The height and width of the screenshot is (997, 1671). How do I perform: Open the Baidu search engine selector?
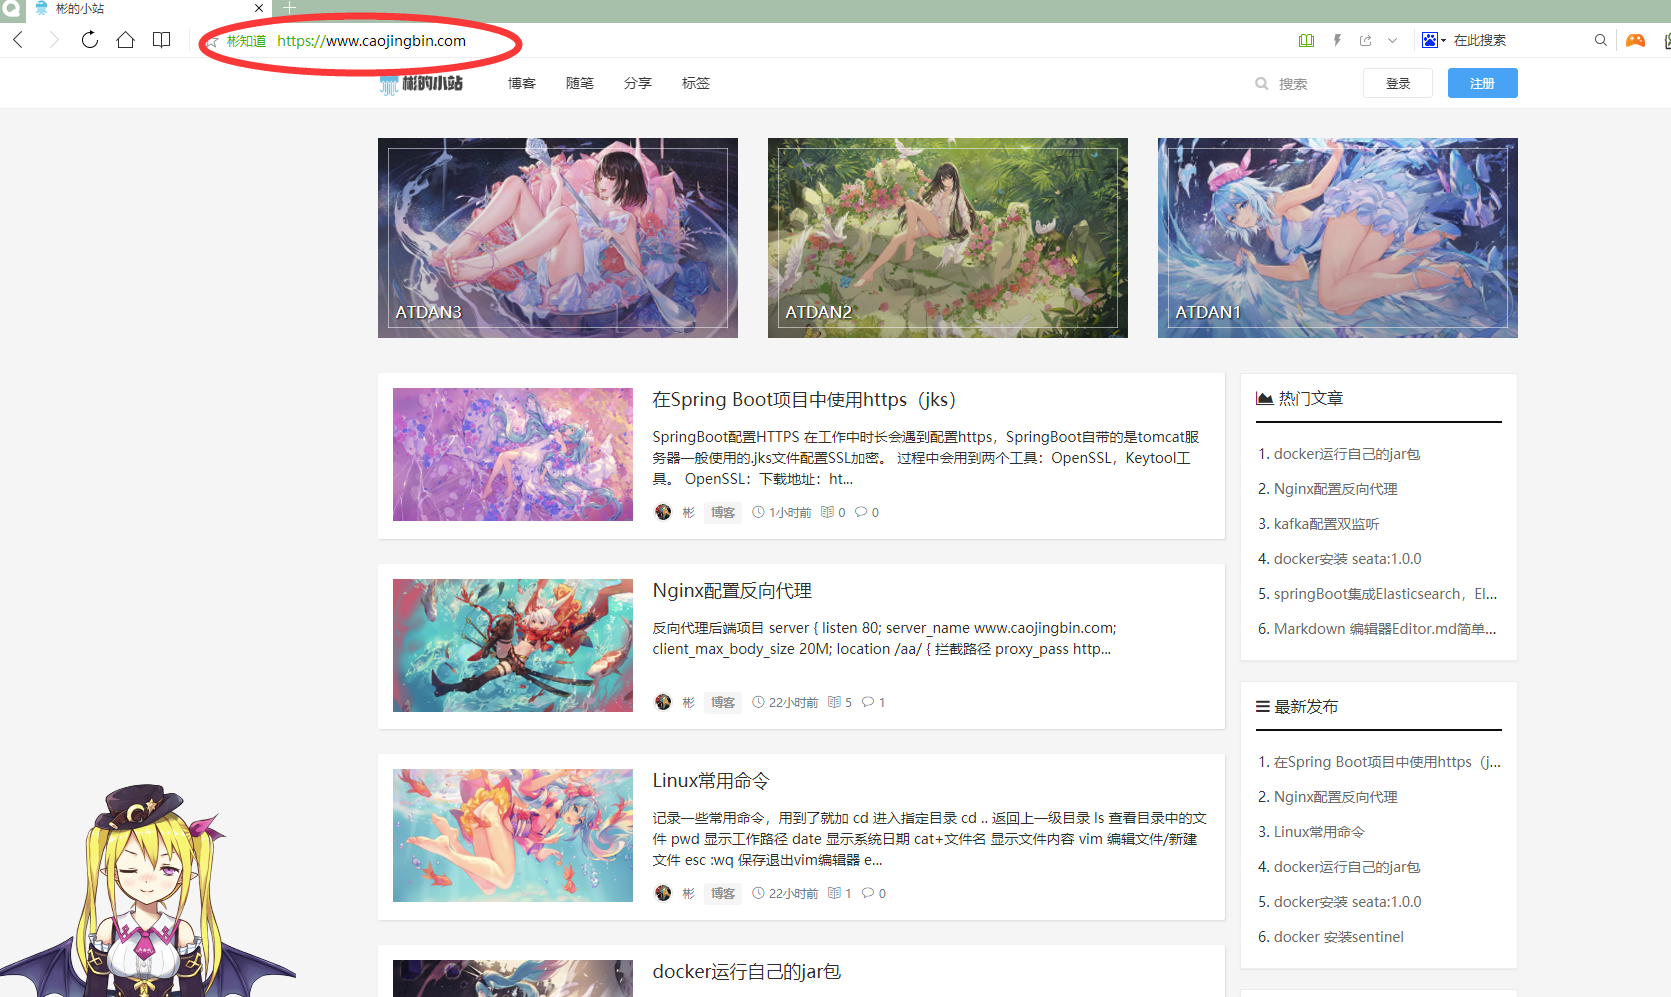1433,40
